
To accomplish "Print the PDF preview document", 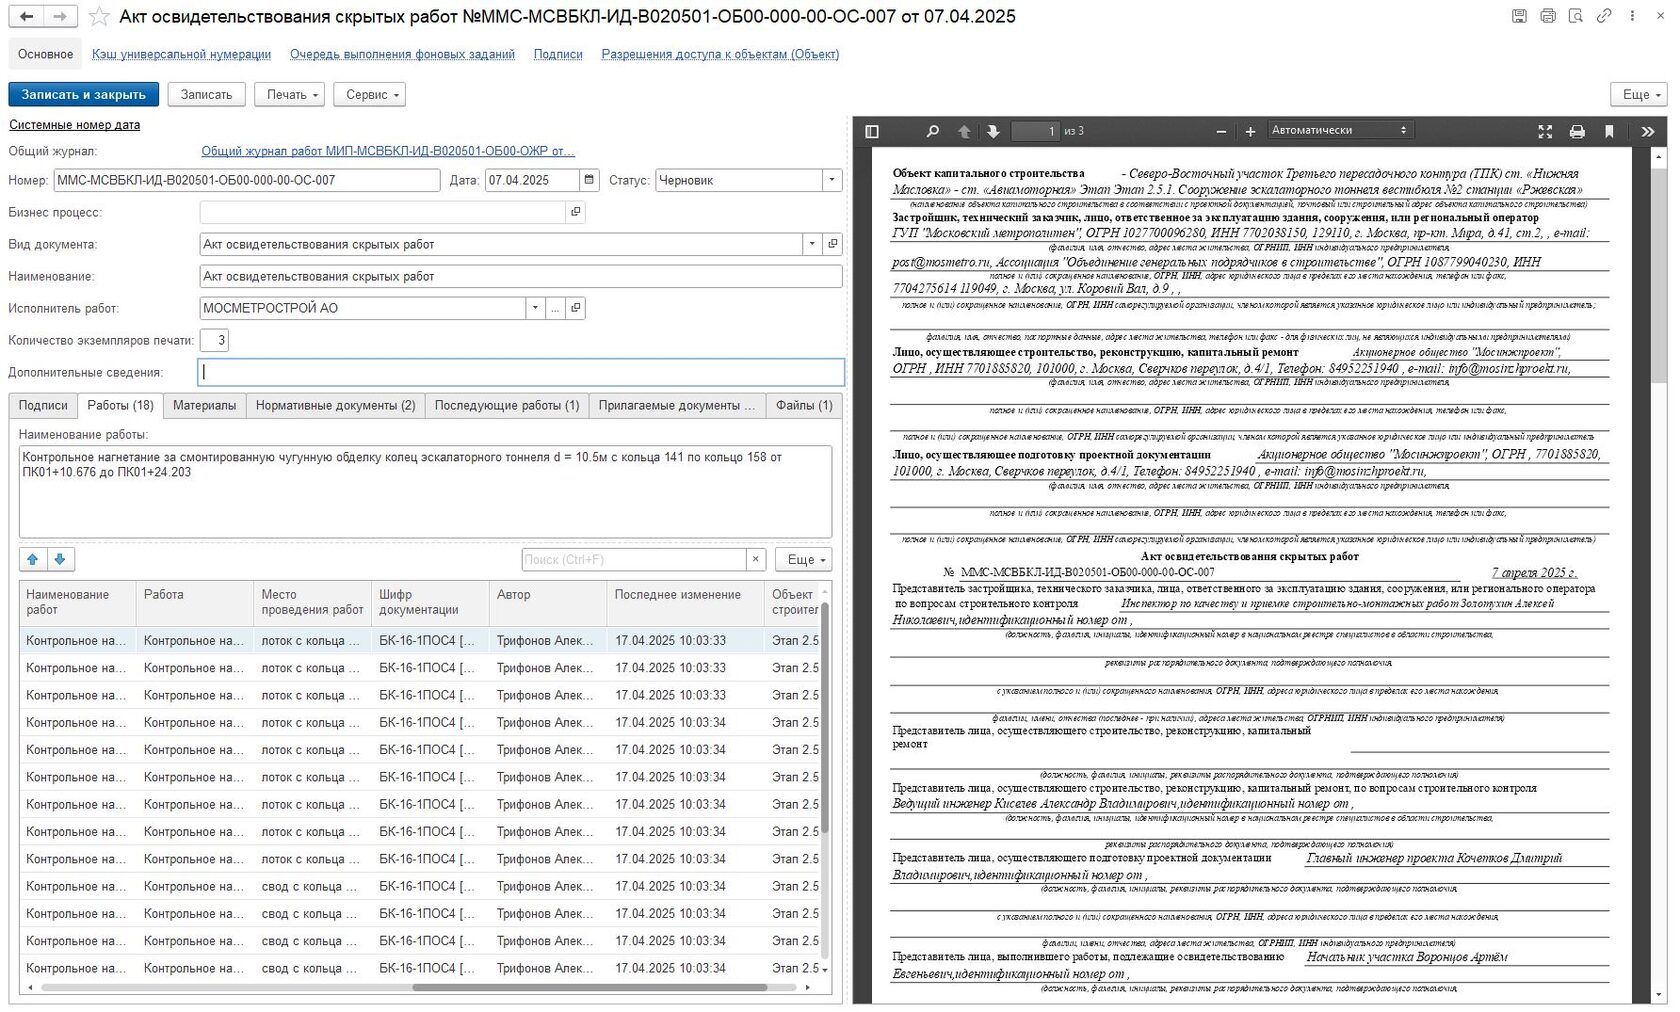I will coord(1577,131).
